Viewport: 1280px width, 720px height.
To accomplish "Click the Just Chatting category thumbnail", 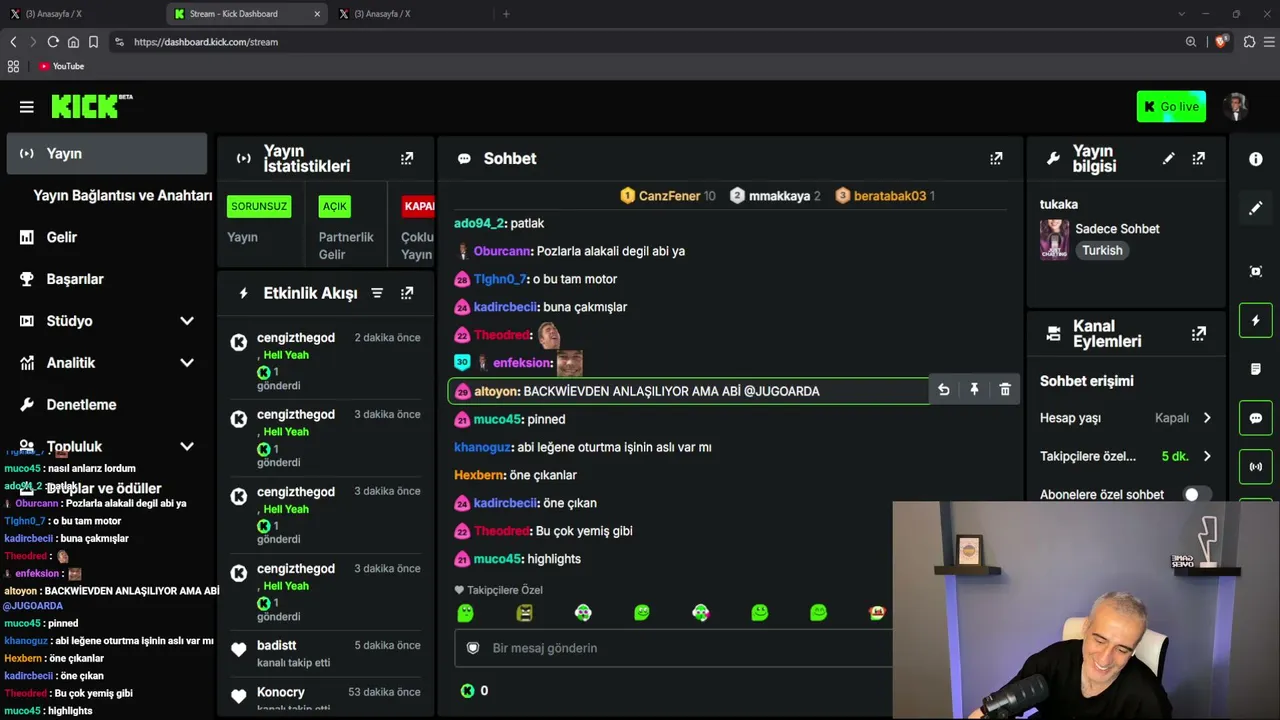I will pos(1054,240).
